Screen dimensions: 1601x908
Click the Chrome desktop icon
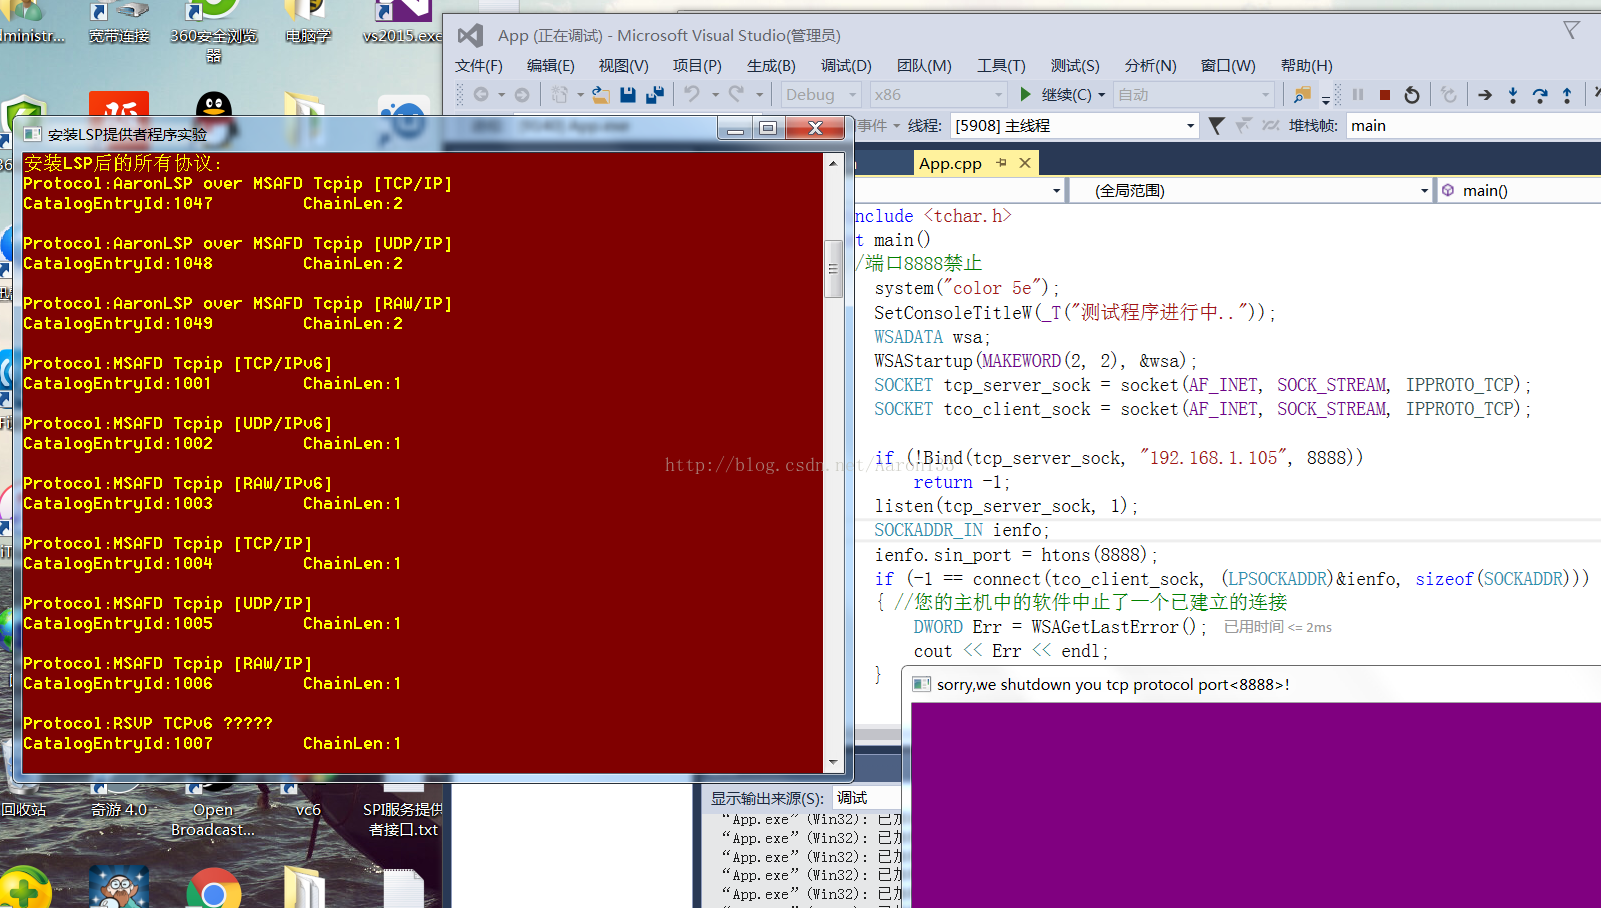[214, 888]
